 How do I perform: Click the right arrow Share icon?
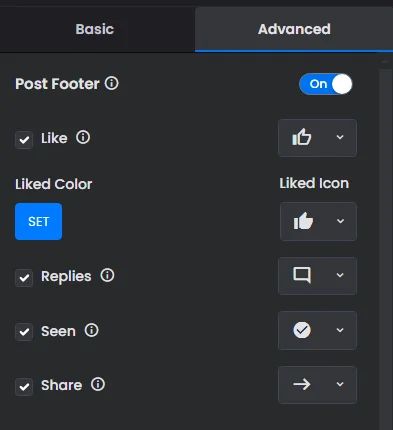pos(302,384)
